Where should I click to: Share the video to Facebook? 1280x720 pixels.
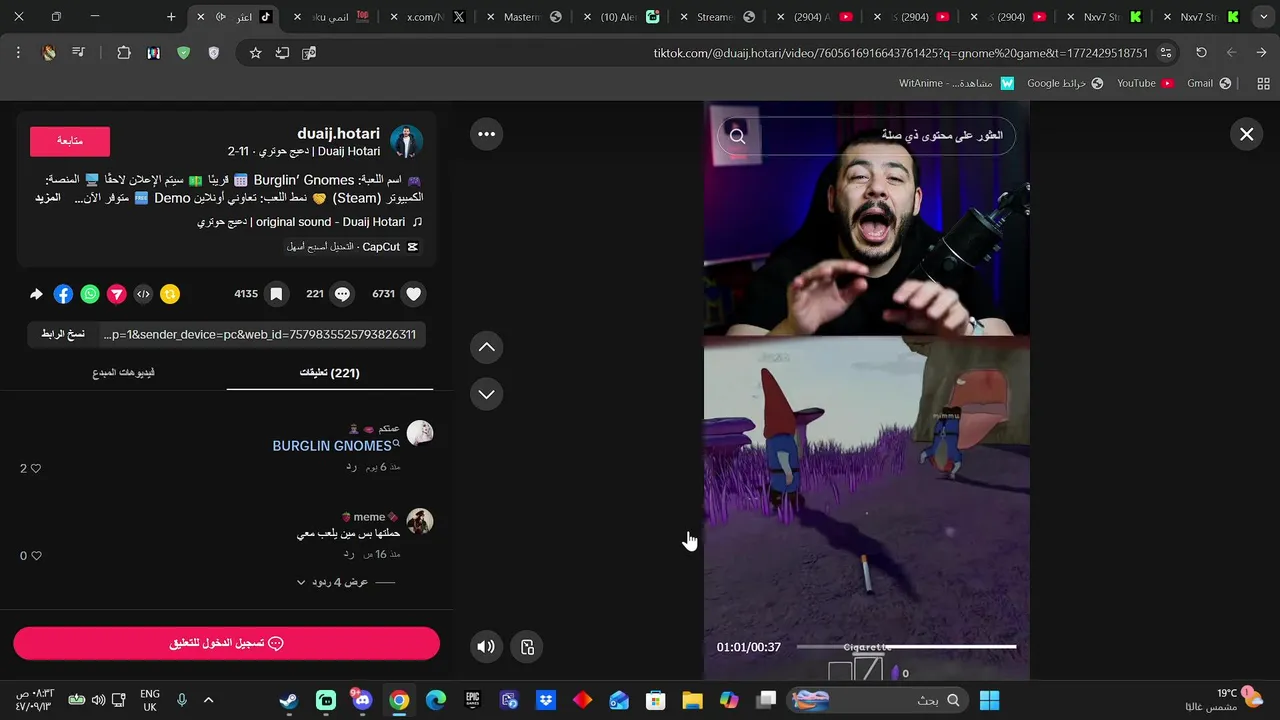pyautogui.click(x=63, y=294)
